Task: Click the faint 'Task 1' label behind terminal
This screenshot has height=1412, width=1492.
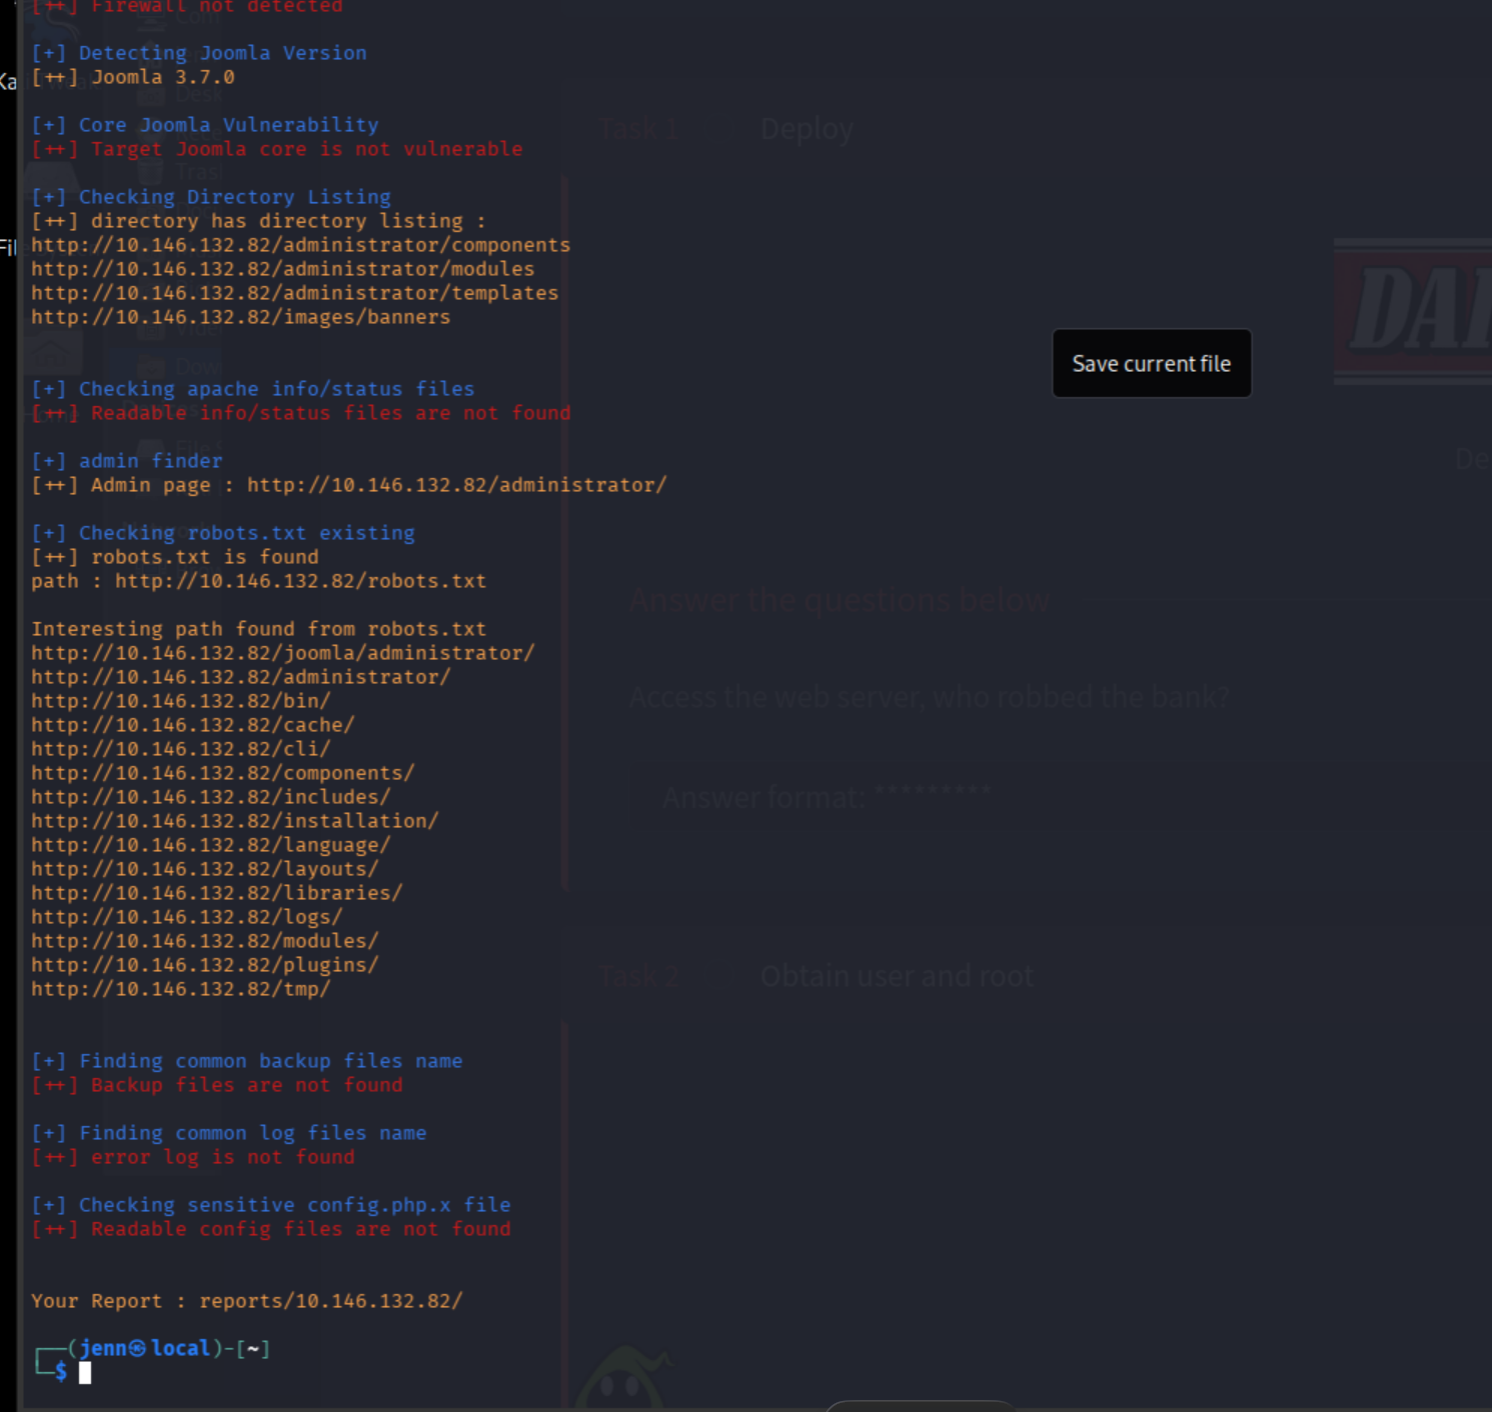Action: pyautogui.click(x=639, y=129)
